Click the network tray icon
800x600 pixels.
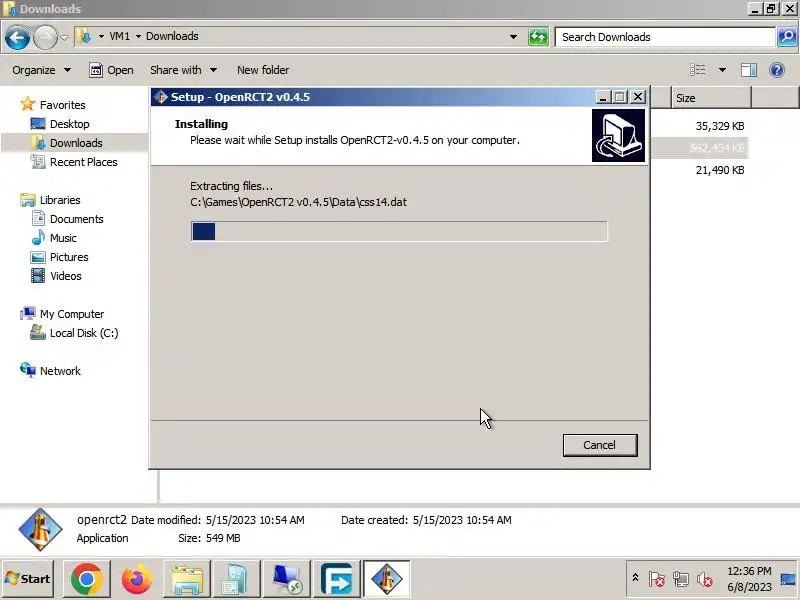681,579
